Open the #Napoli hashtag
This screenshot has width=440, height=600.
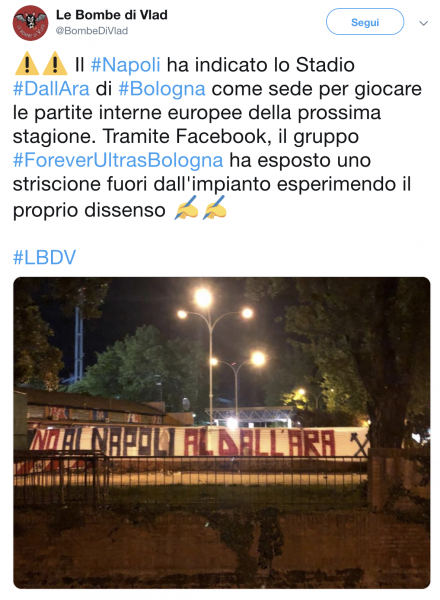coord(125,65)
